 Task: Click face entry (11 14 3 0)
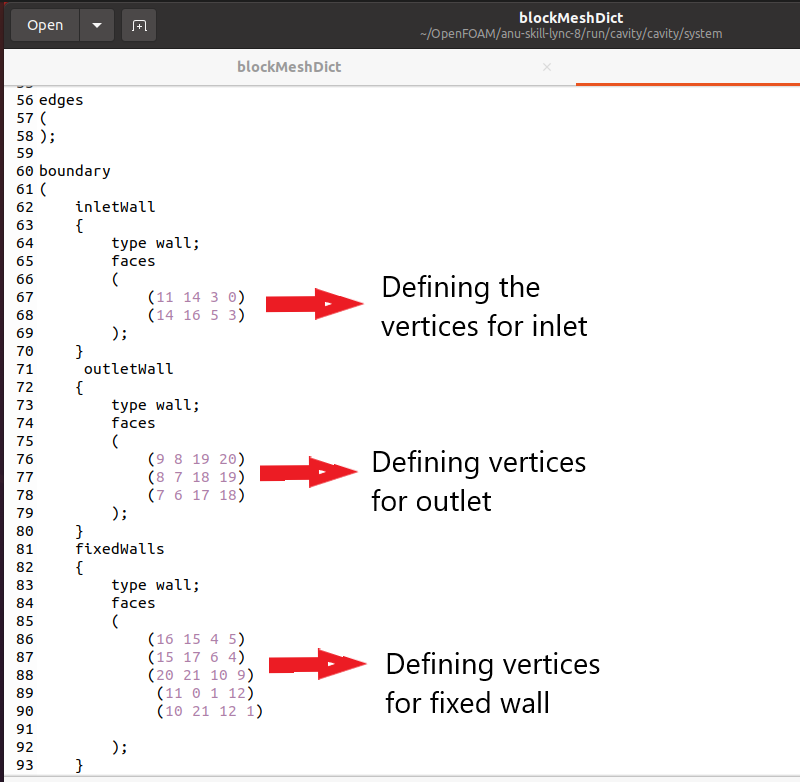[x=195, y=297]
